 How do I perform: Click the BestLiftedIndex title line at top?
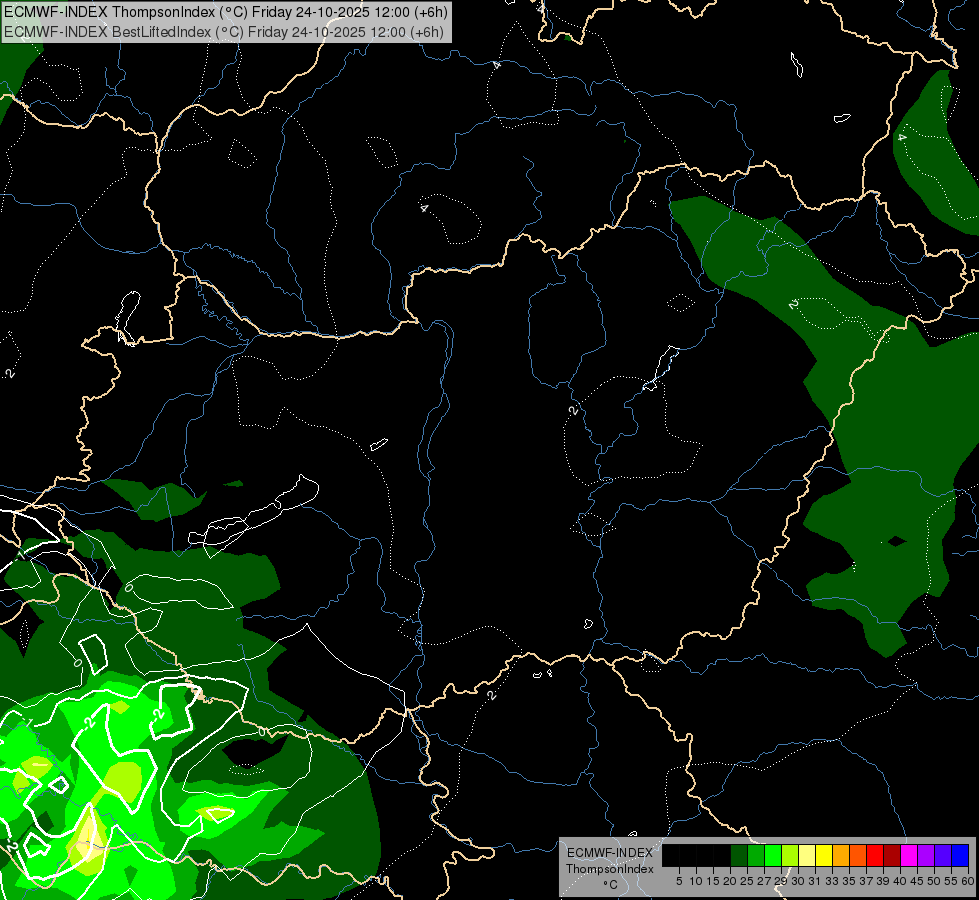coord(224,32)
